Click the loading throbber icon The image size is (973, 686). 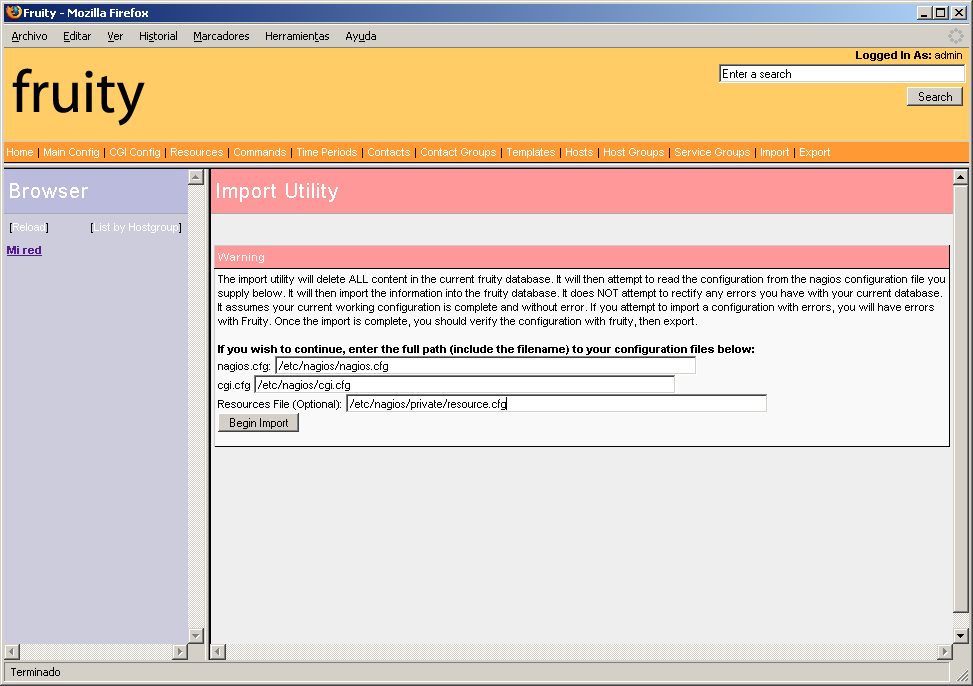point(956,36)
